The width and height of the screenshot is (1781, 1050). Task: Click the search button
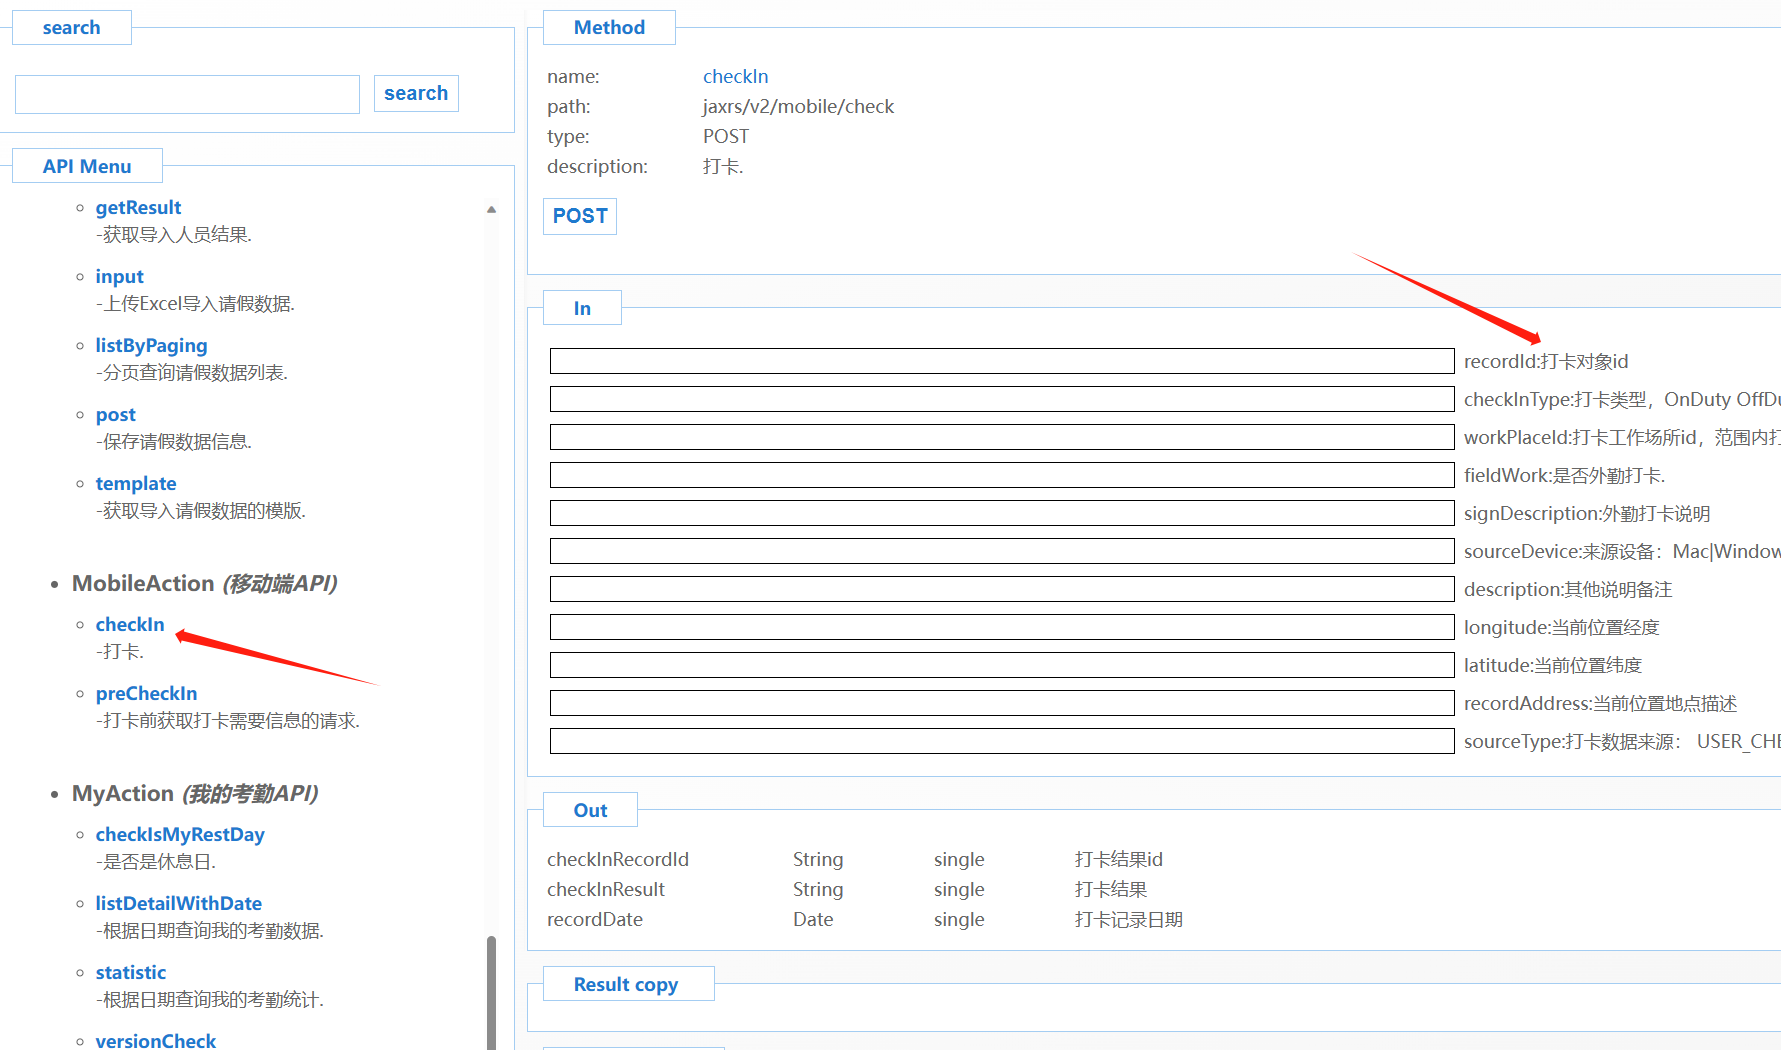click(x=416, y=93)
